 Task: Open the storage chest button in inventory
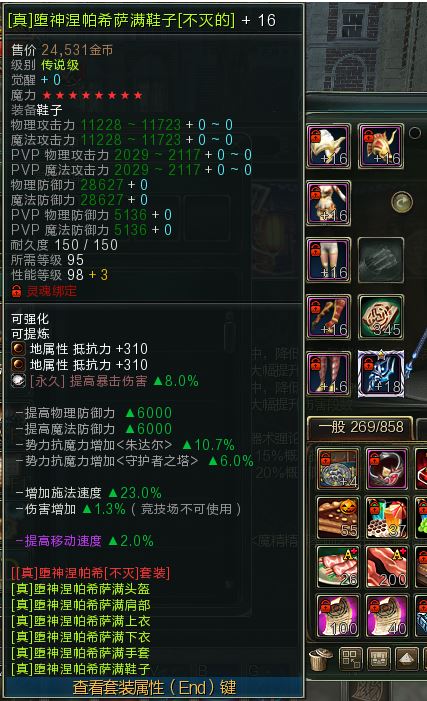pyautogui.click(x=379, y=659)
